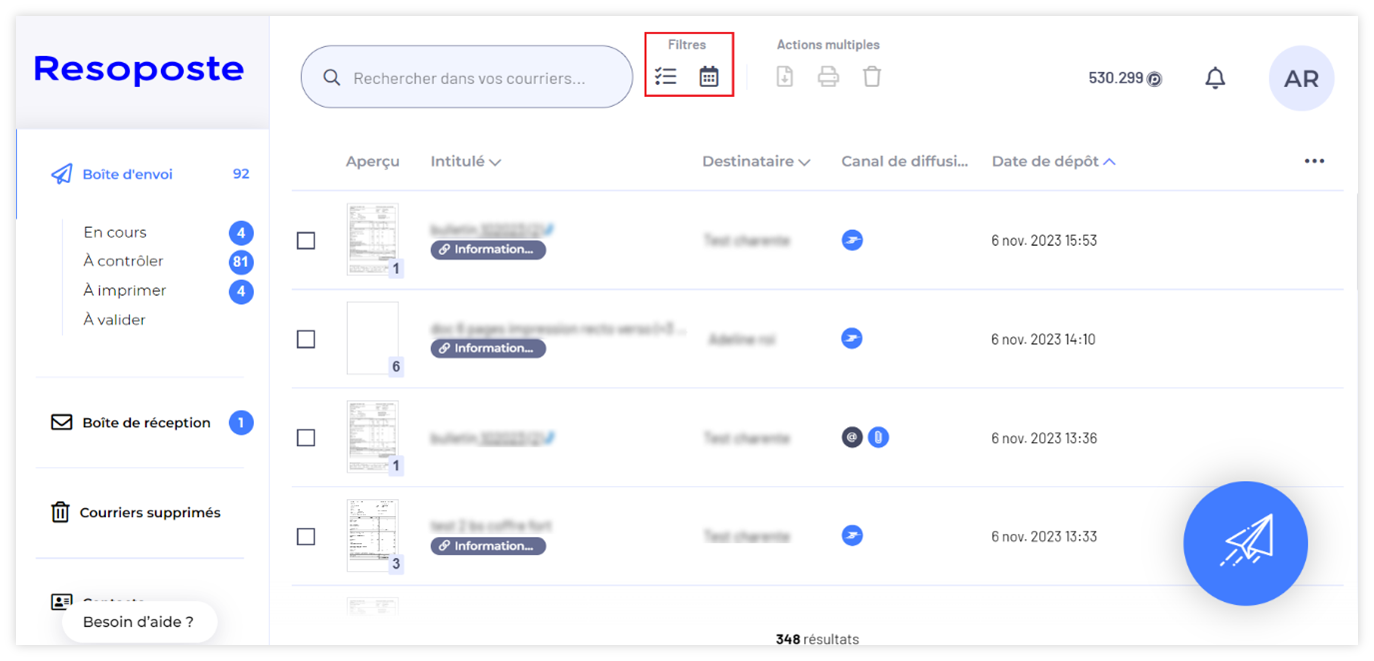This screenshot has width=1374, height=661.
Task: Click the postal channel icon in 13:33 row
Action: 852,536
